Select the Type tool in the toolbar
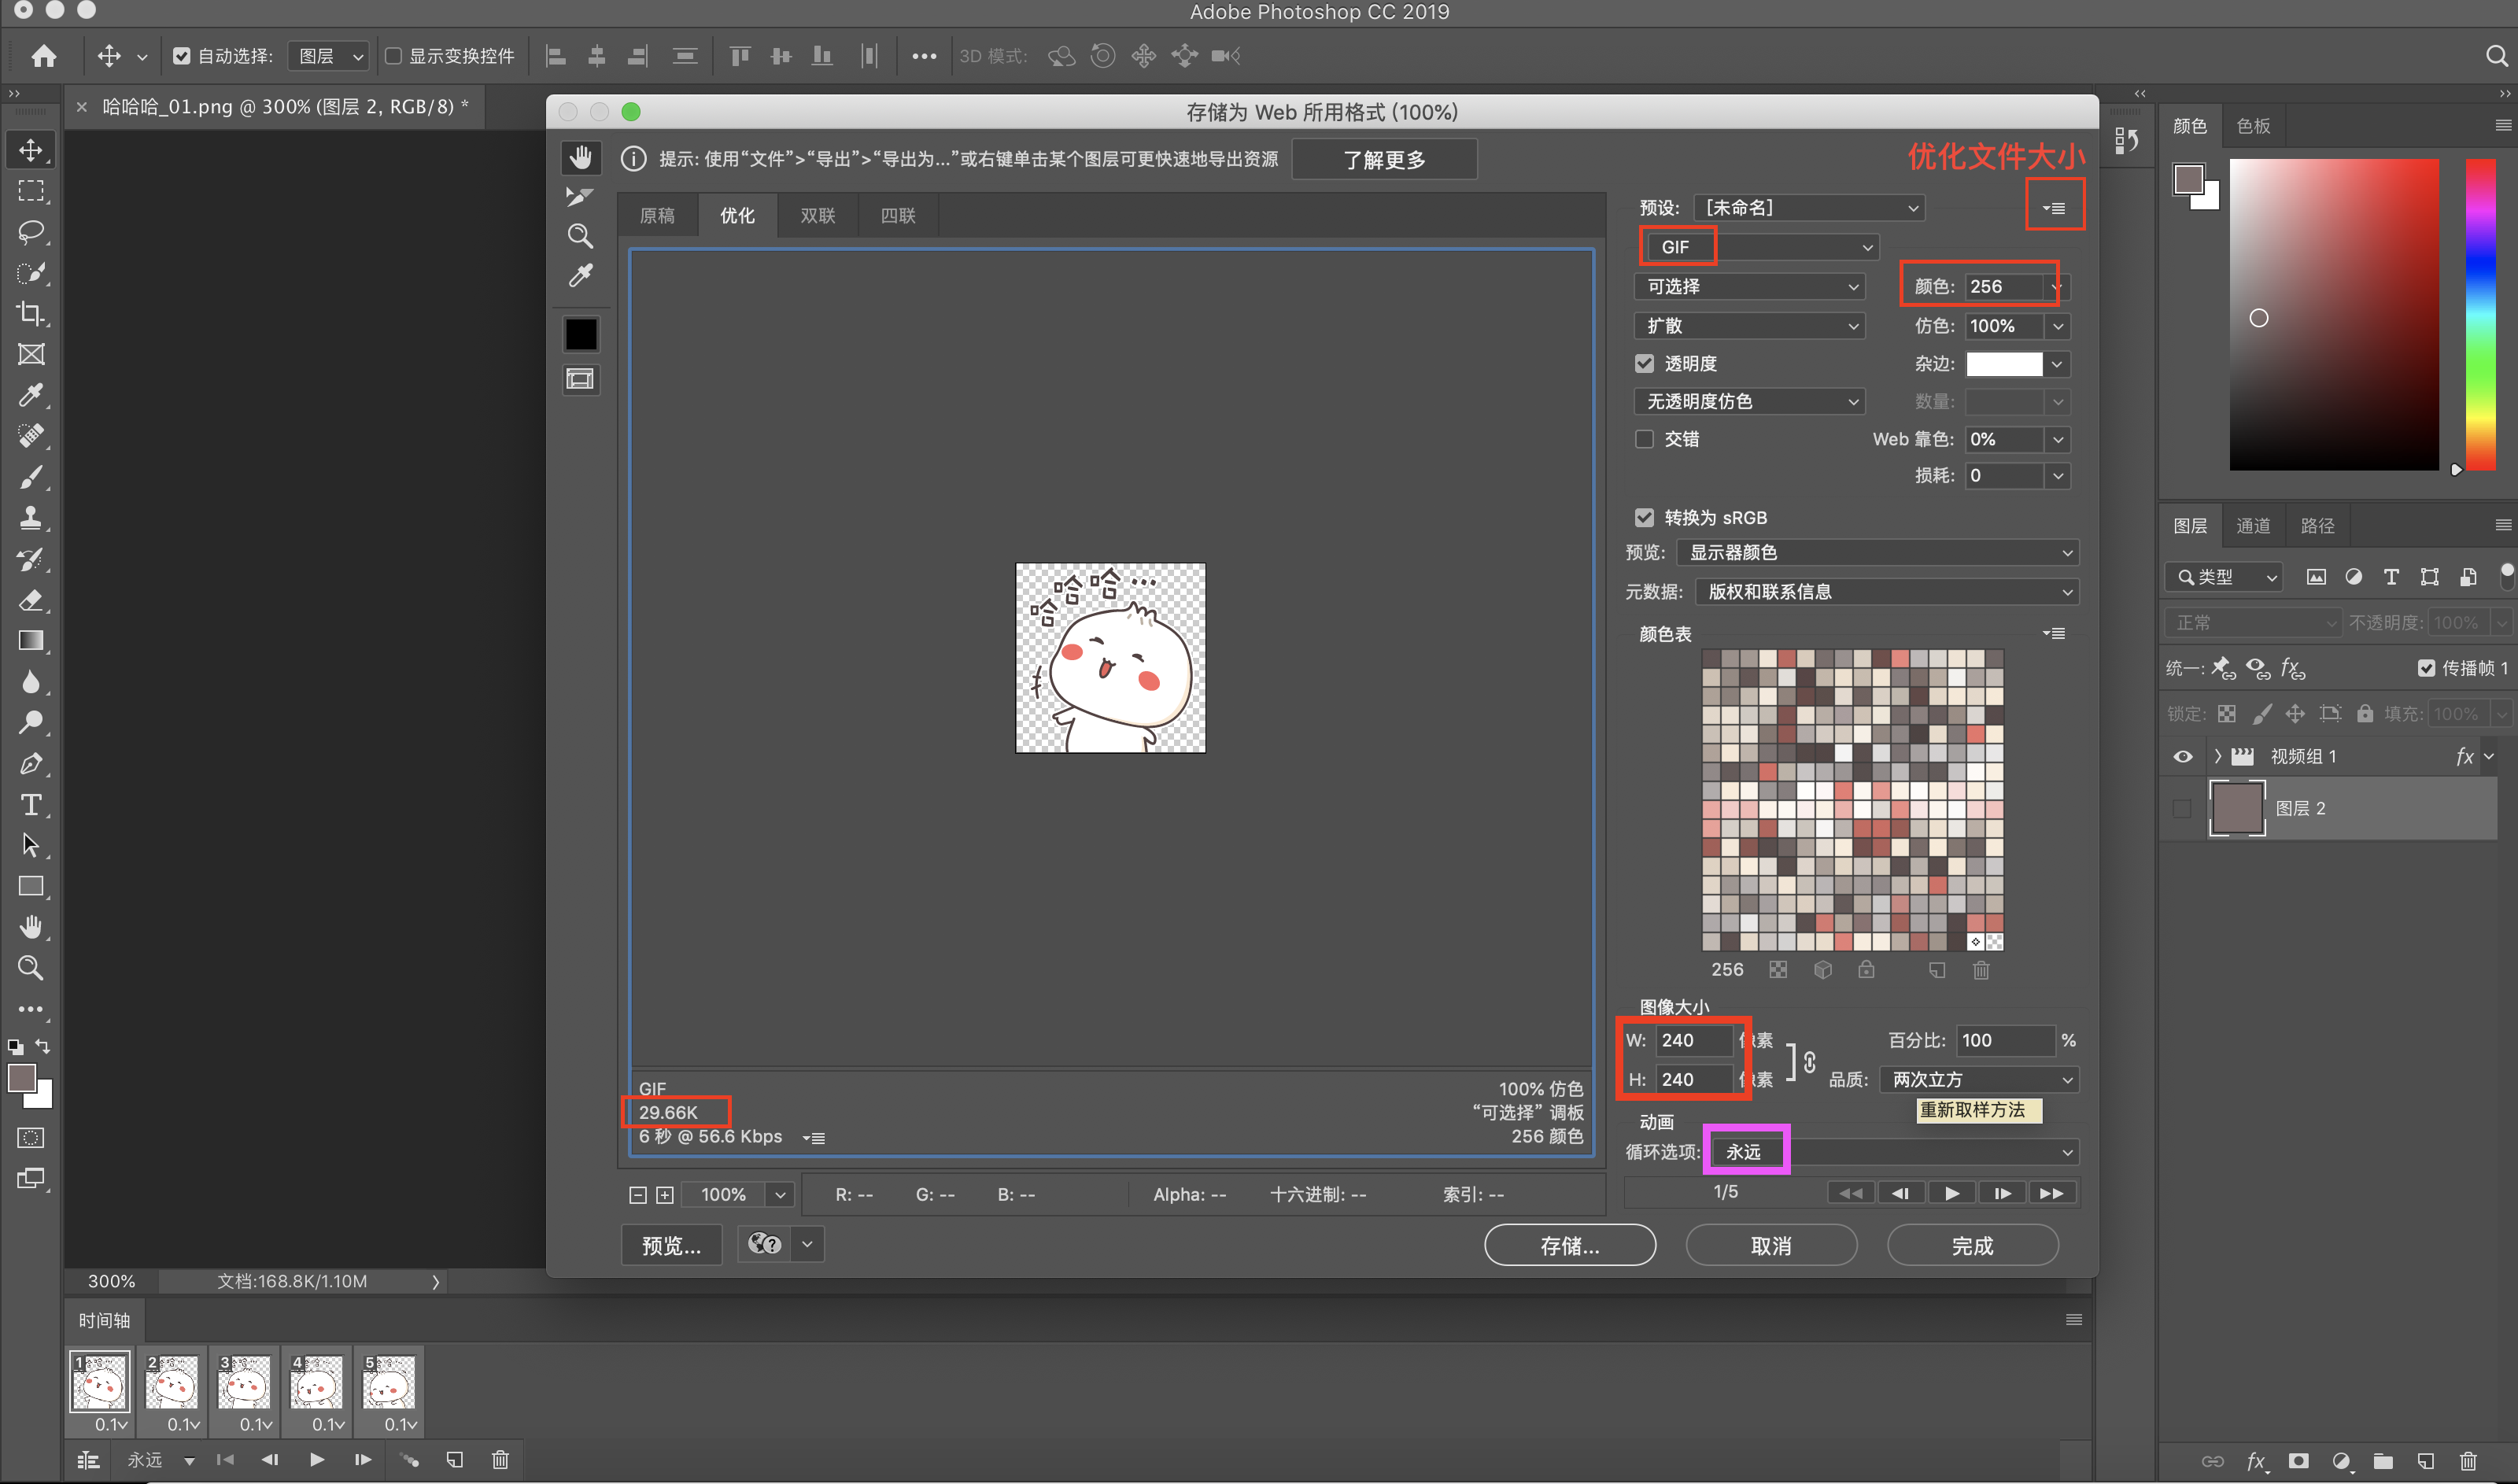The image size is (2518, 1484). 31,805
